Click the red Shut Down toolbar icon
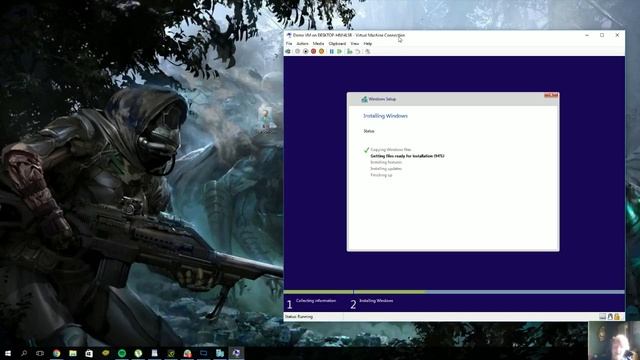 [313, 51]
